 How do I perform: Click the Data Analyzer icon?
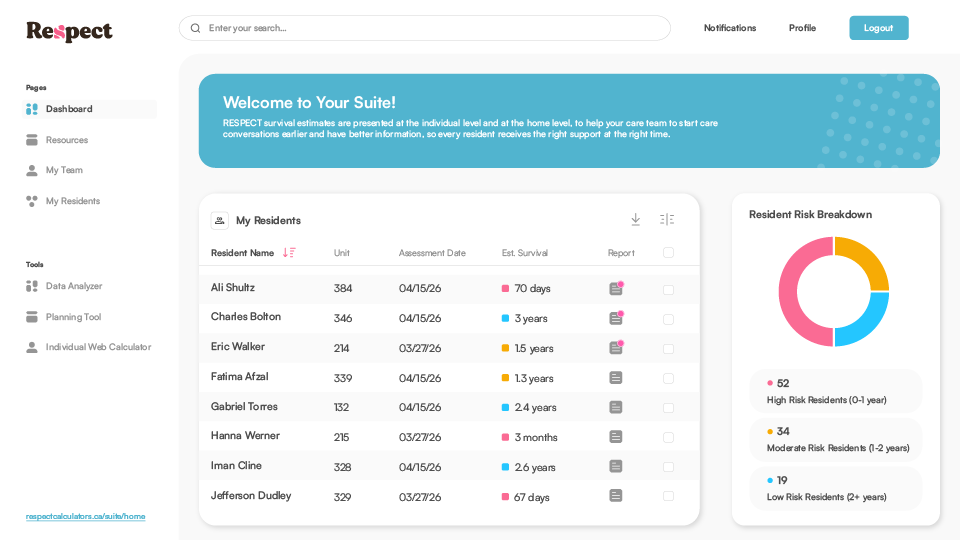click(32, 286)
